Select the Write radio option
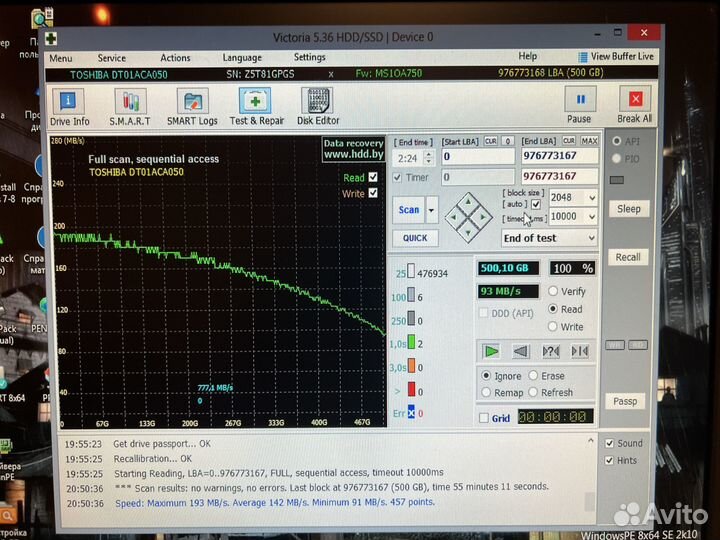This screenshot has height=540, width=720. tap(552, 326)
